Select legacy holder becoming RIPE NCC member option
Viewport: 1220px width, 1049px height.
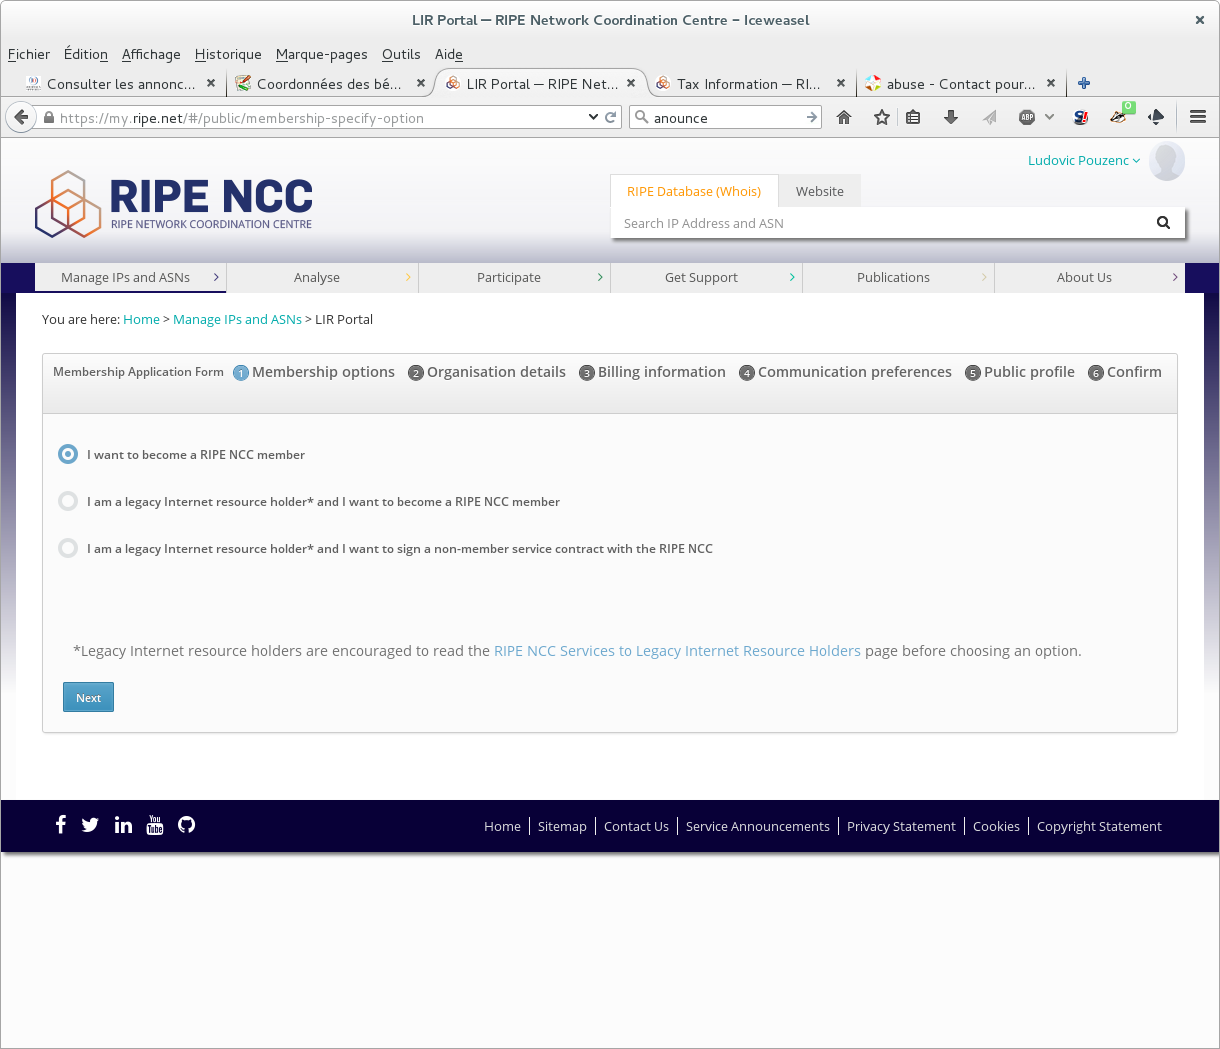click(68, 501)
